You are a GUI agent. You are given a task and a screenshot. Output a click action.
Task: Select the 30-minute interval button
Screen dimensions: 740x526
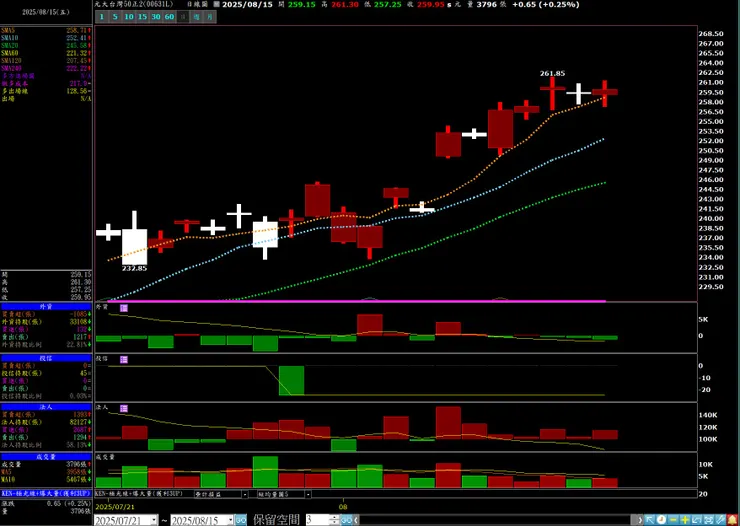(156, 17)
